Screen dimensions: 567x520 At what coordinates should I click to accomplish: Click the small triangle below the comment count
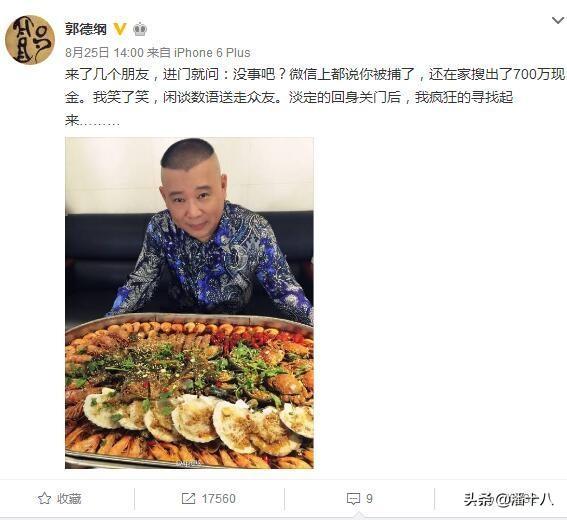tap(359, 515)
